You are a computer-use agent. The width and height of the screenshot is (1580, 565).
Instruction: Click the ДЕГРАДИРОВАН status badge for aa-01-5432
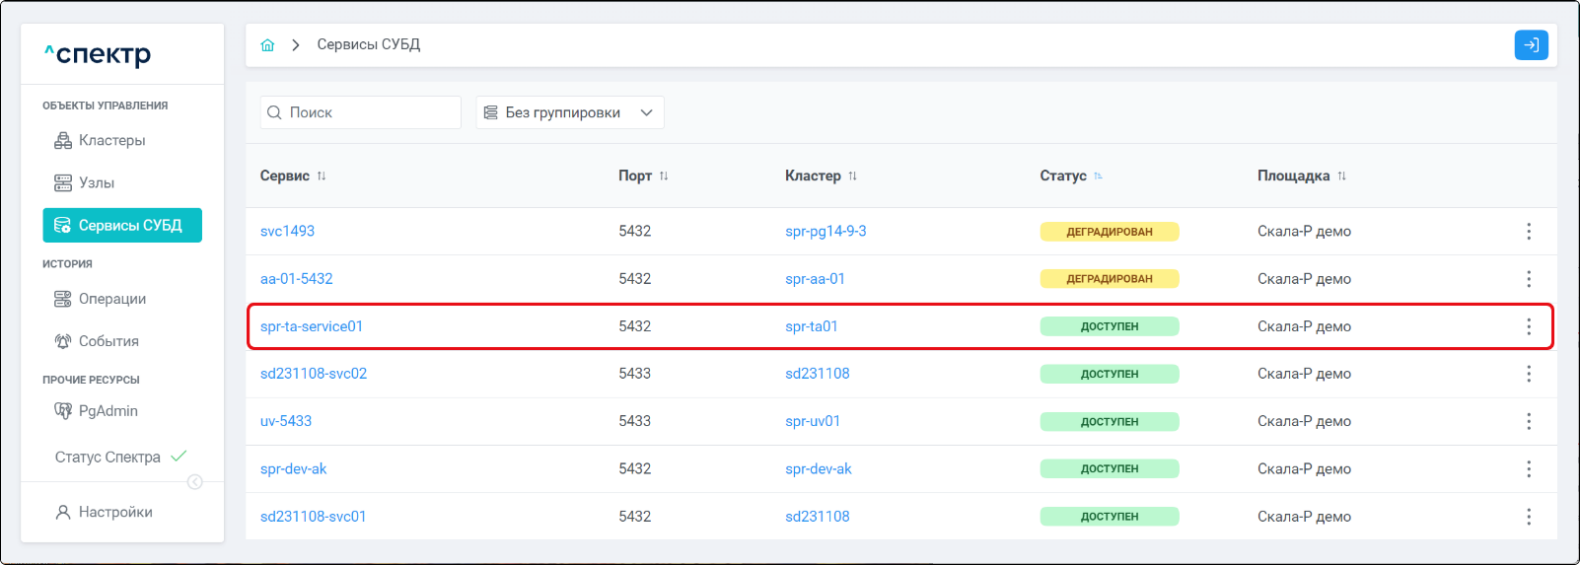tap(1109, 279)
